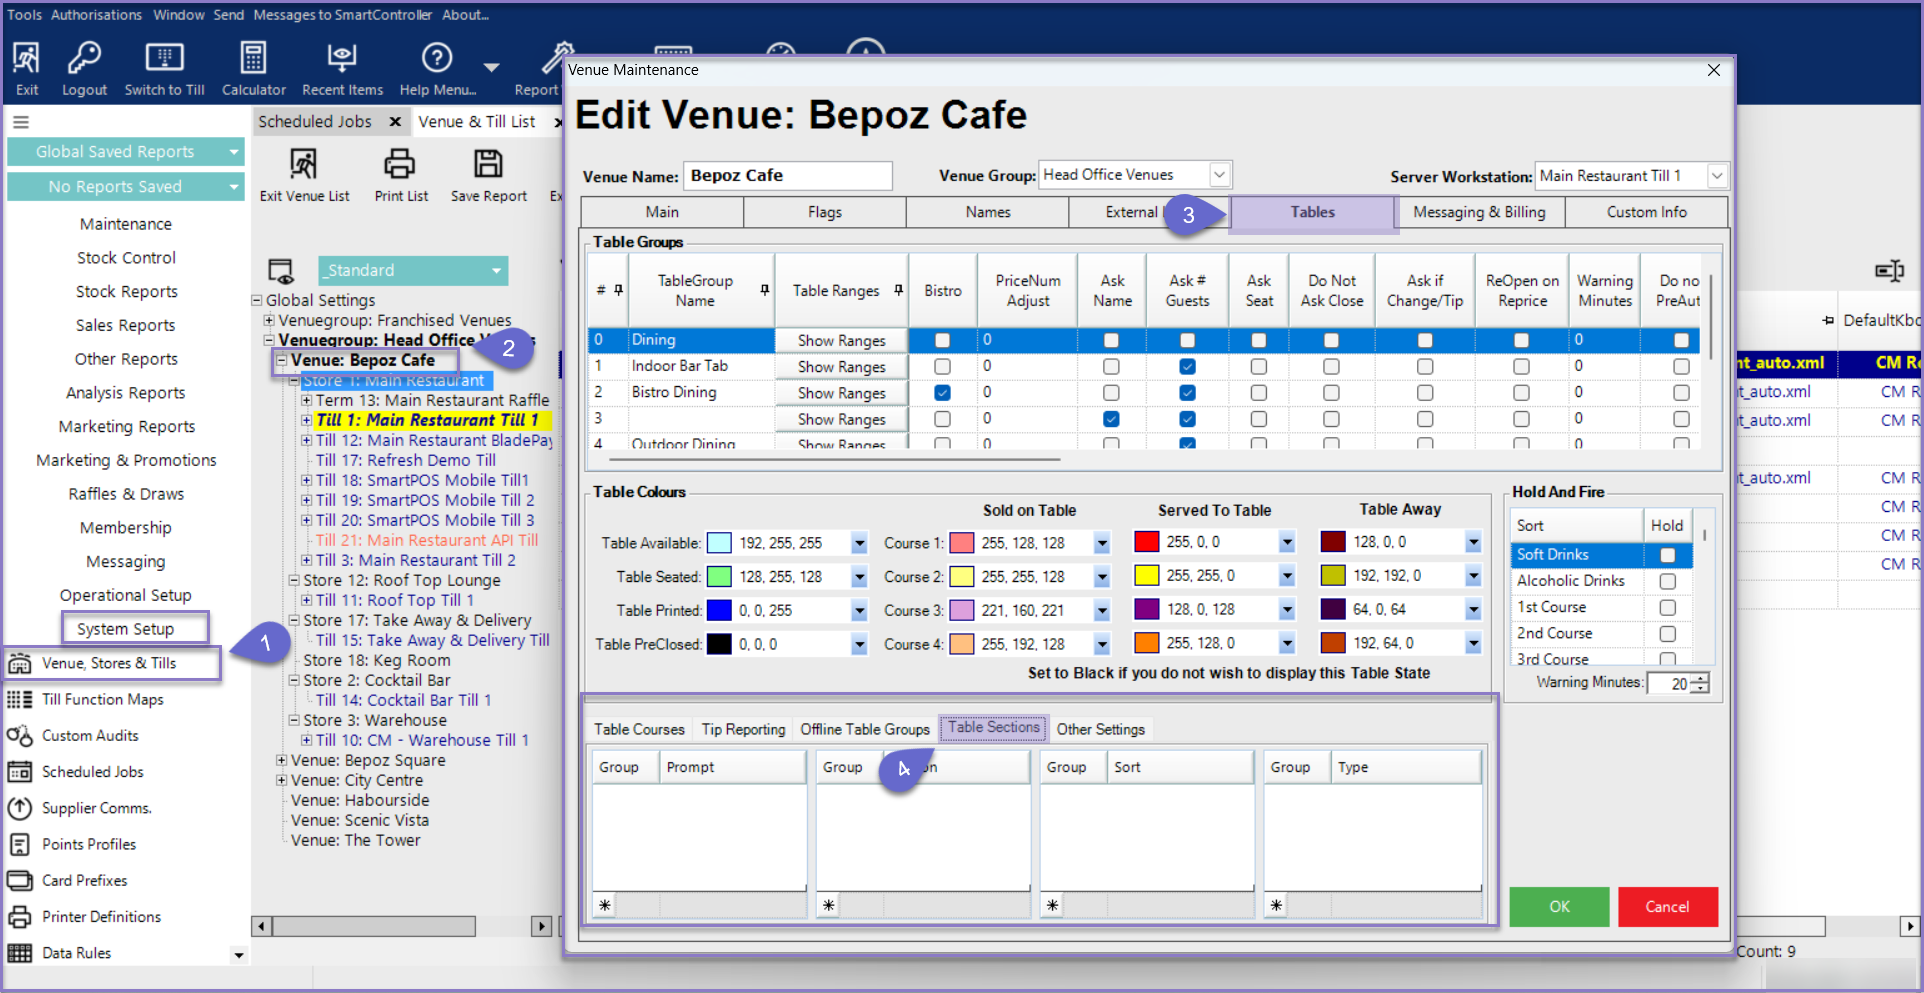Switch to Messaging & Billing tab

1480,212
